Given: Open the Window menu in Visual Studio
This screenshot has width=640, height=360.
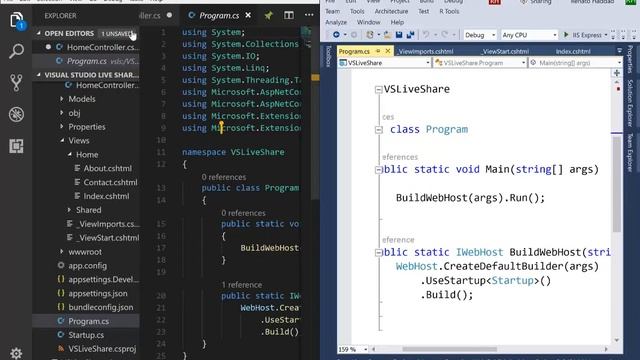Looking at the screenshot, I should 368,22.
